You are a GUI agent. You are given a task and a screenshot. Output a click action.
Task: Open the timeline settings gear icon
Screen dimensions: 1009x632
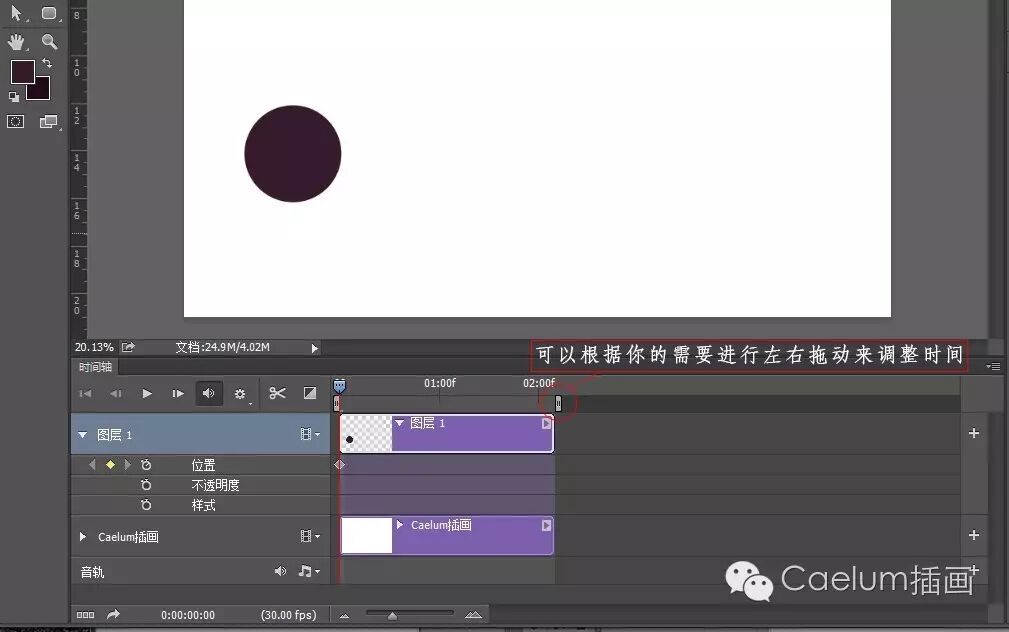point(240,393)
